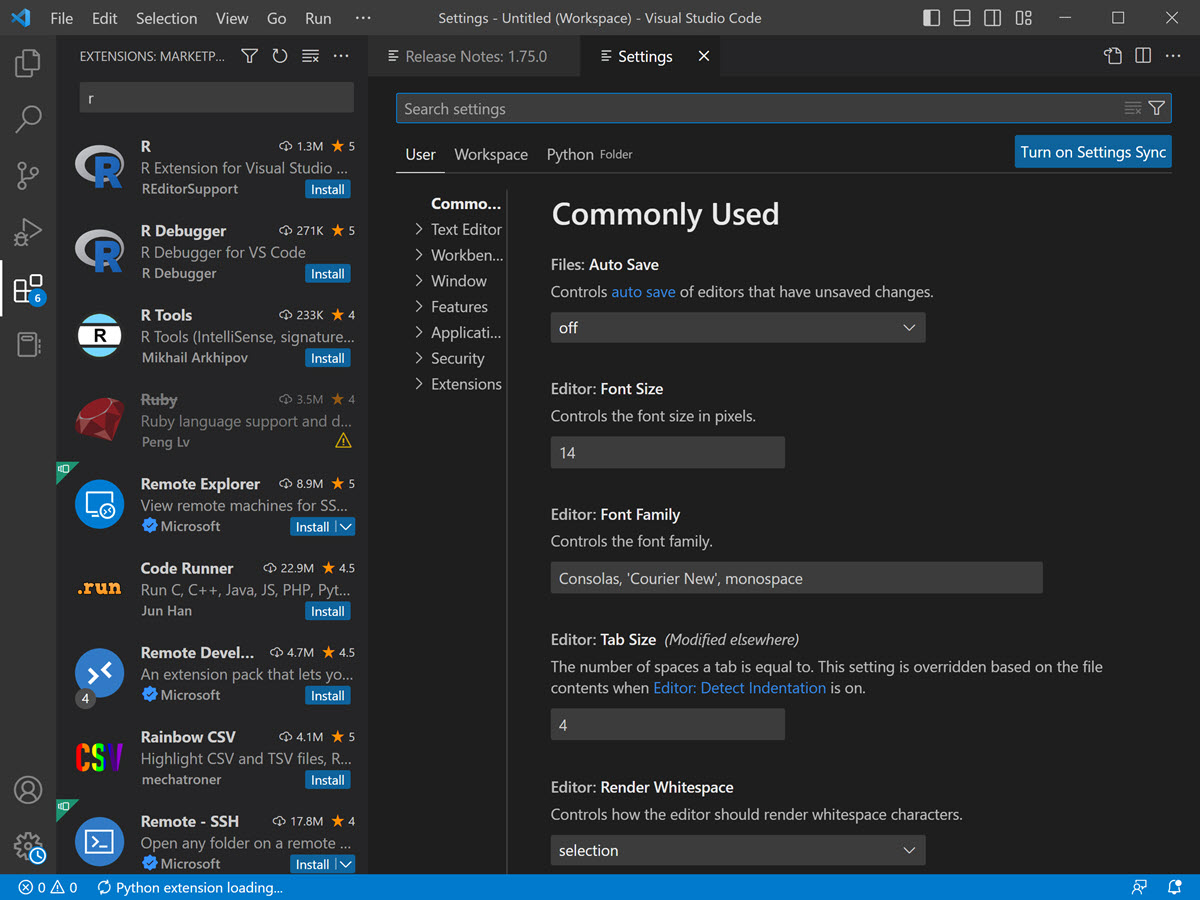Open the notebook-shaped view in the activity bar
Image resolution: width=1200 pixels, height=900 pixels.
coord(28,345)
